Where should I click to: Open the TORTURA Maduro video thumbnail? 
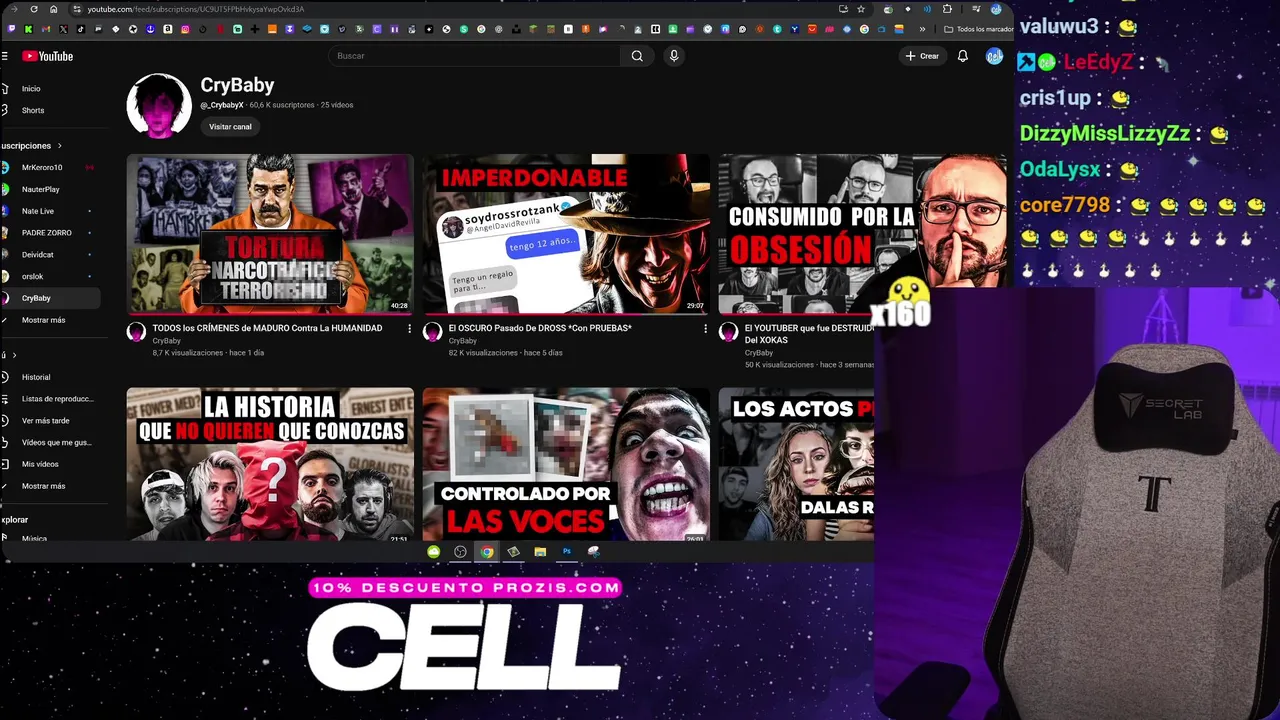[x=270, y=233]
